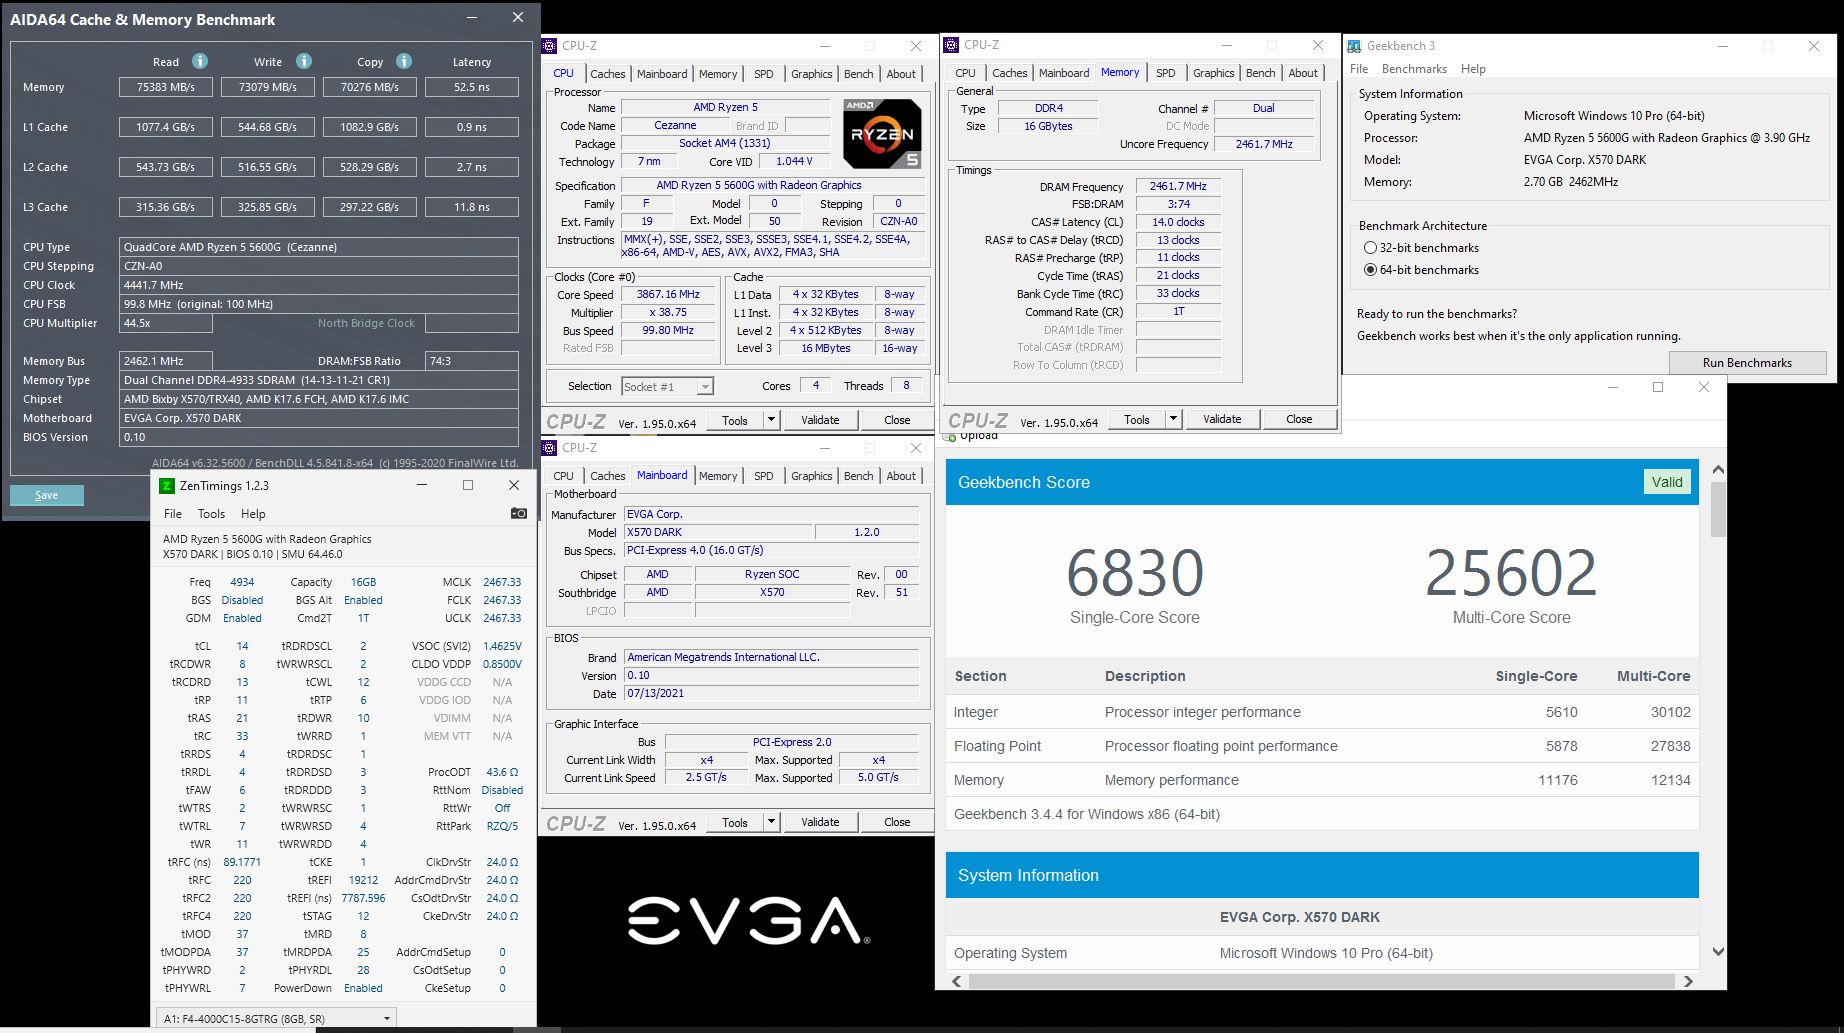Click the DRAM Frequency field 2461.7 MHz
1844x1033 pixels.
coord(1178,186)
